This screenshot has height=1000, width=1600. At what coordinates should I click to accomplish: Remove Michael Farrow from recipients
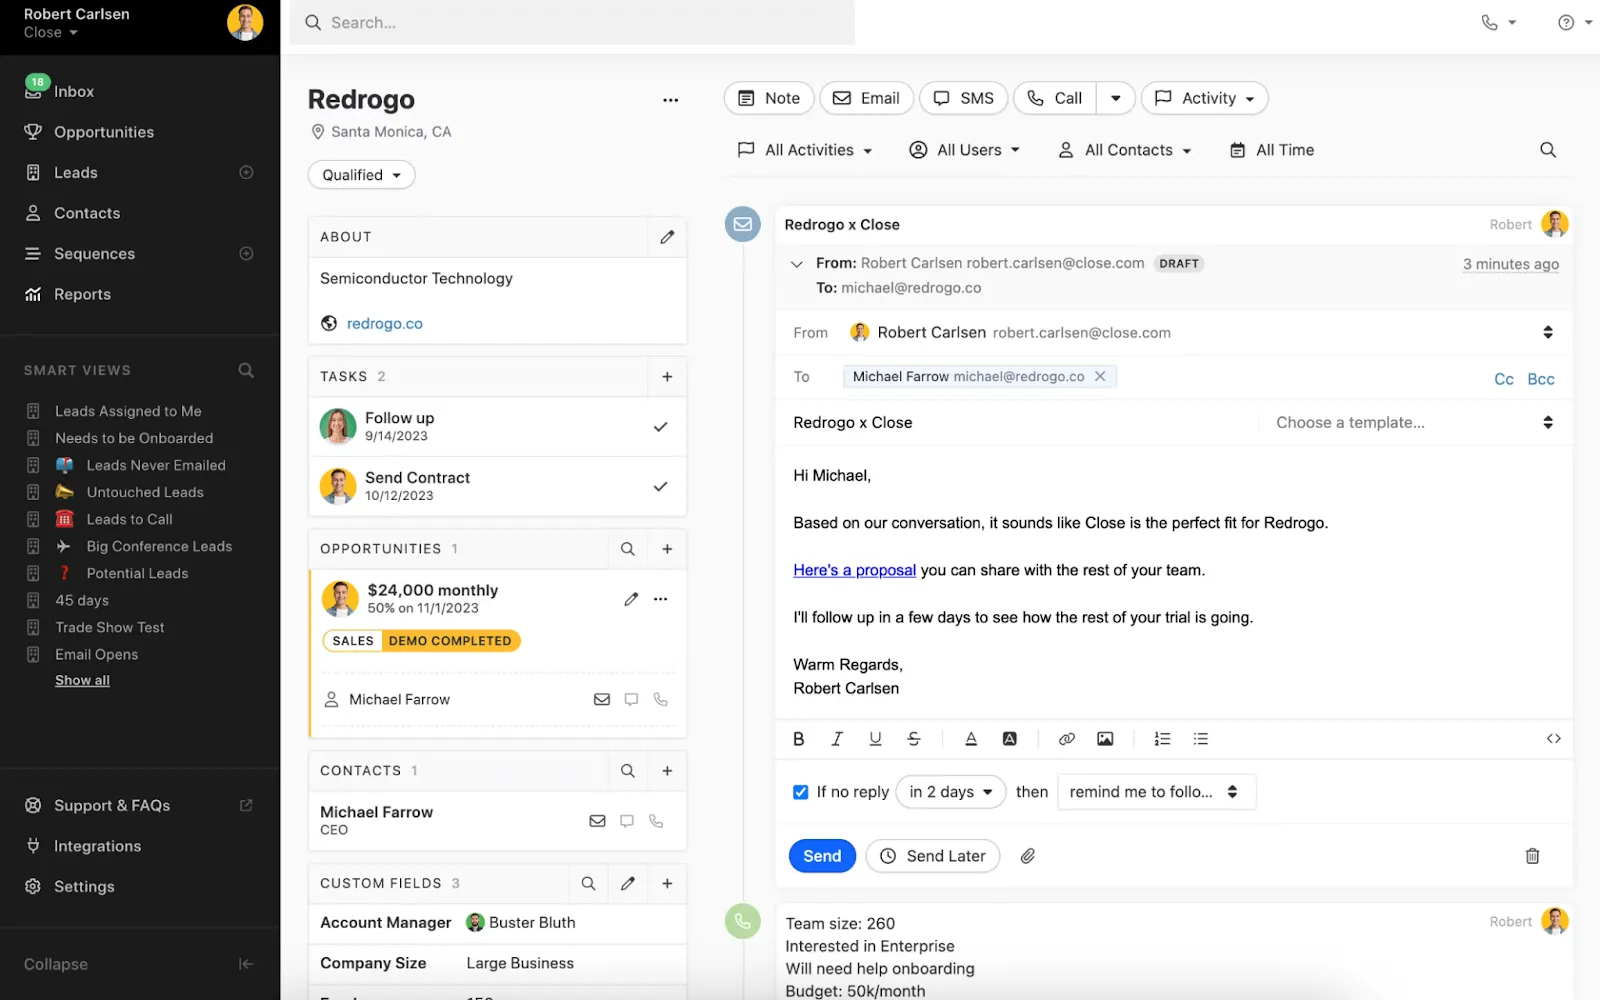point(1100,377)
